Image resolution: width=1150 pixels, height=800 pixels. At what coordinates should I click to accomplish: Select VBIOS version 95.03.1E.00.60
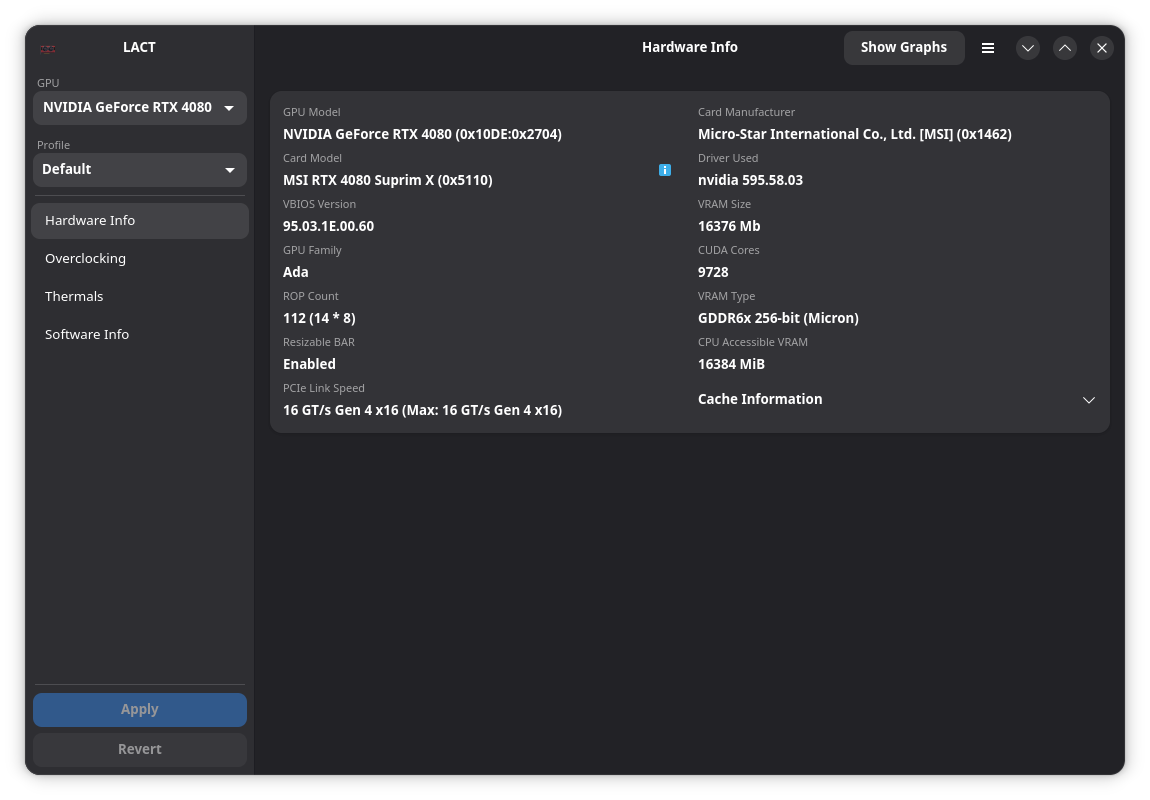coord(329,227)
